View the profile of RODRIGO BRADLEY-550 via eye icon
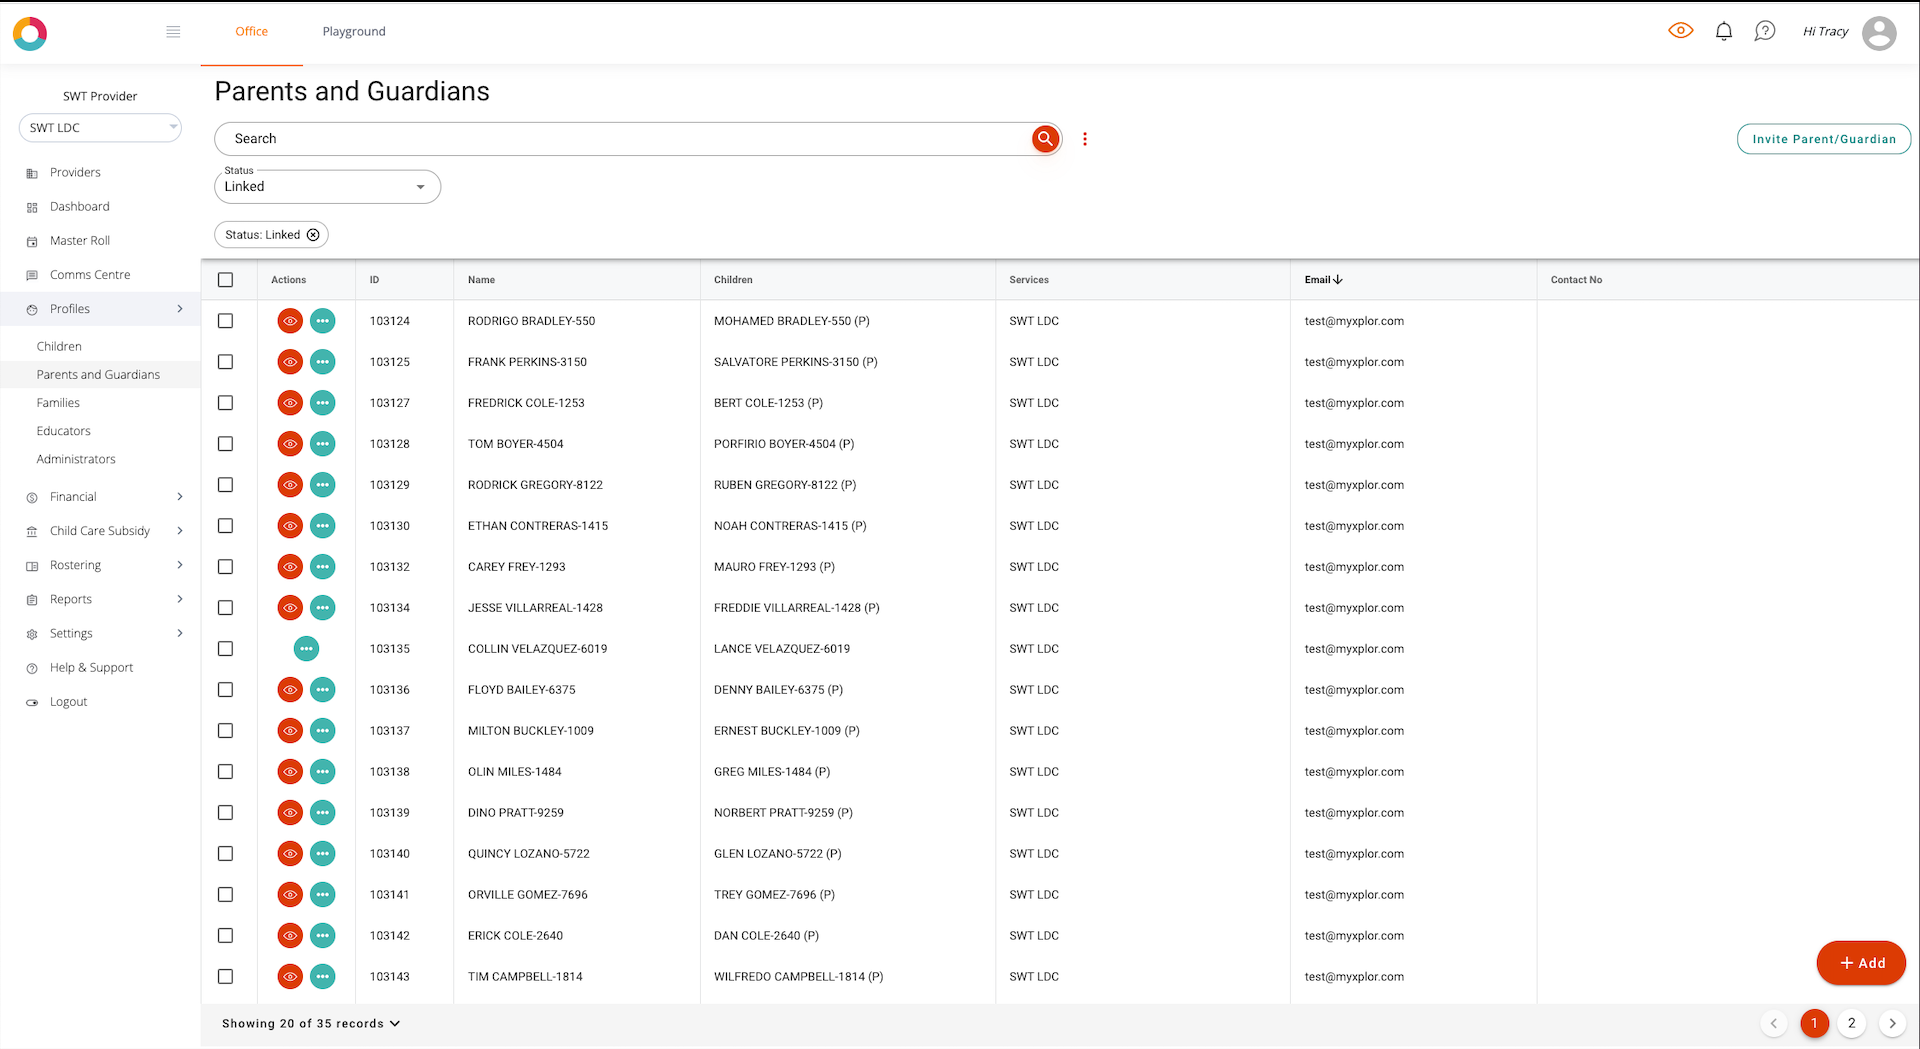The height and width of the screenshot is (1049, 1920). (x=290, y=321)
